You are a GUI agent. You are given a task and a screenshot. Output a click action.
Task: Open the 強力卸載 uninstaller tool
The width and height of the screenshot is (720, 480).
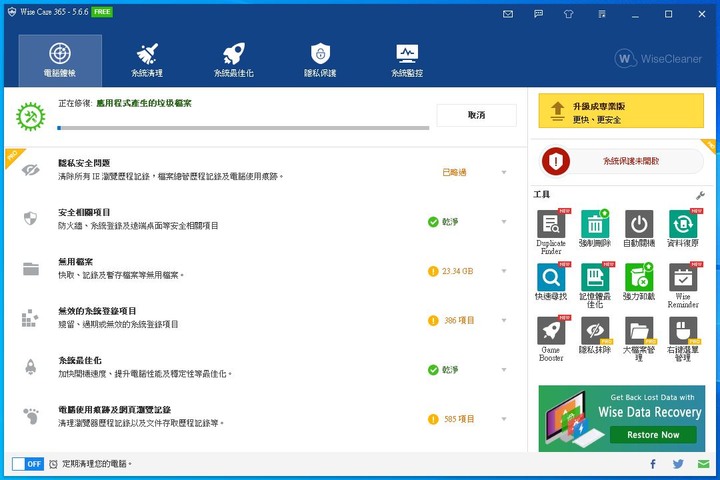point(639,278)
